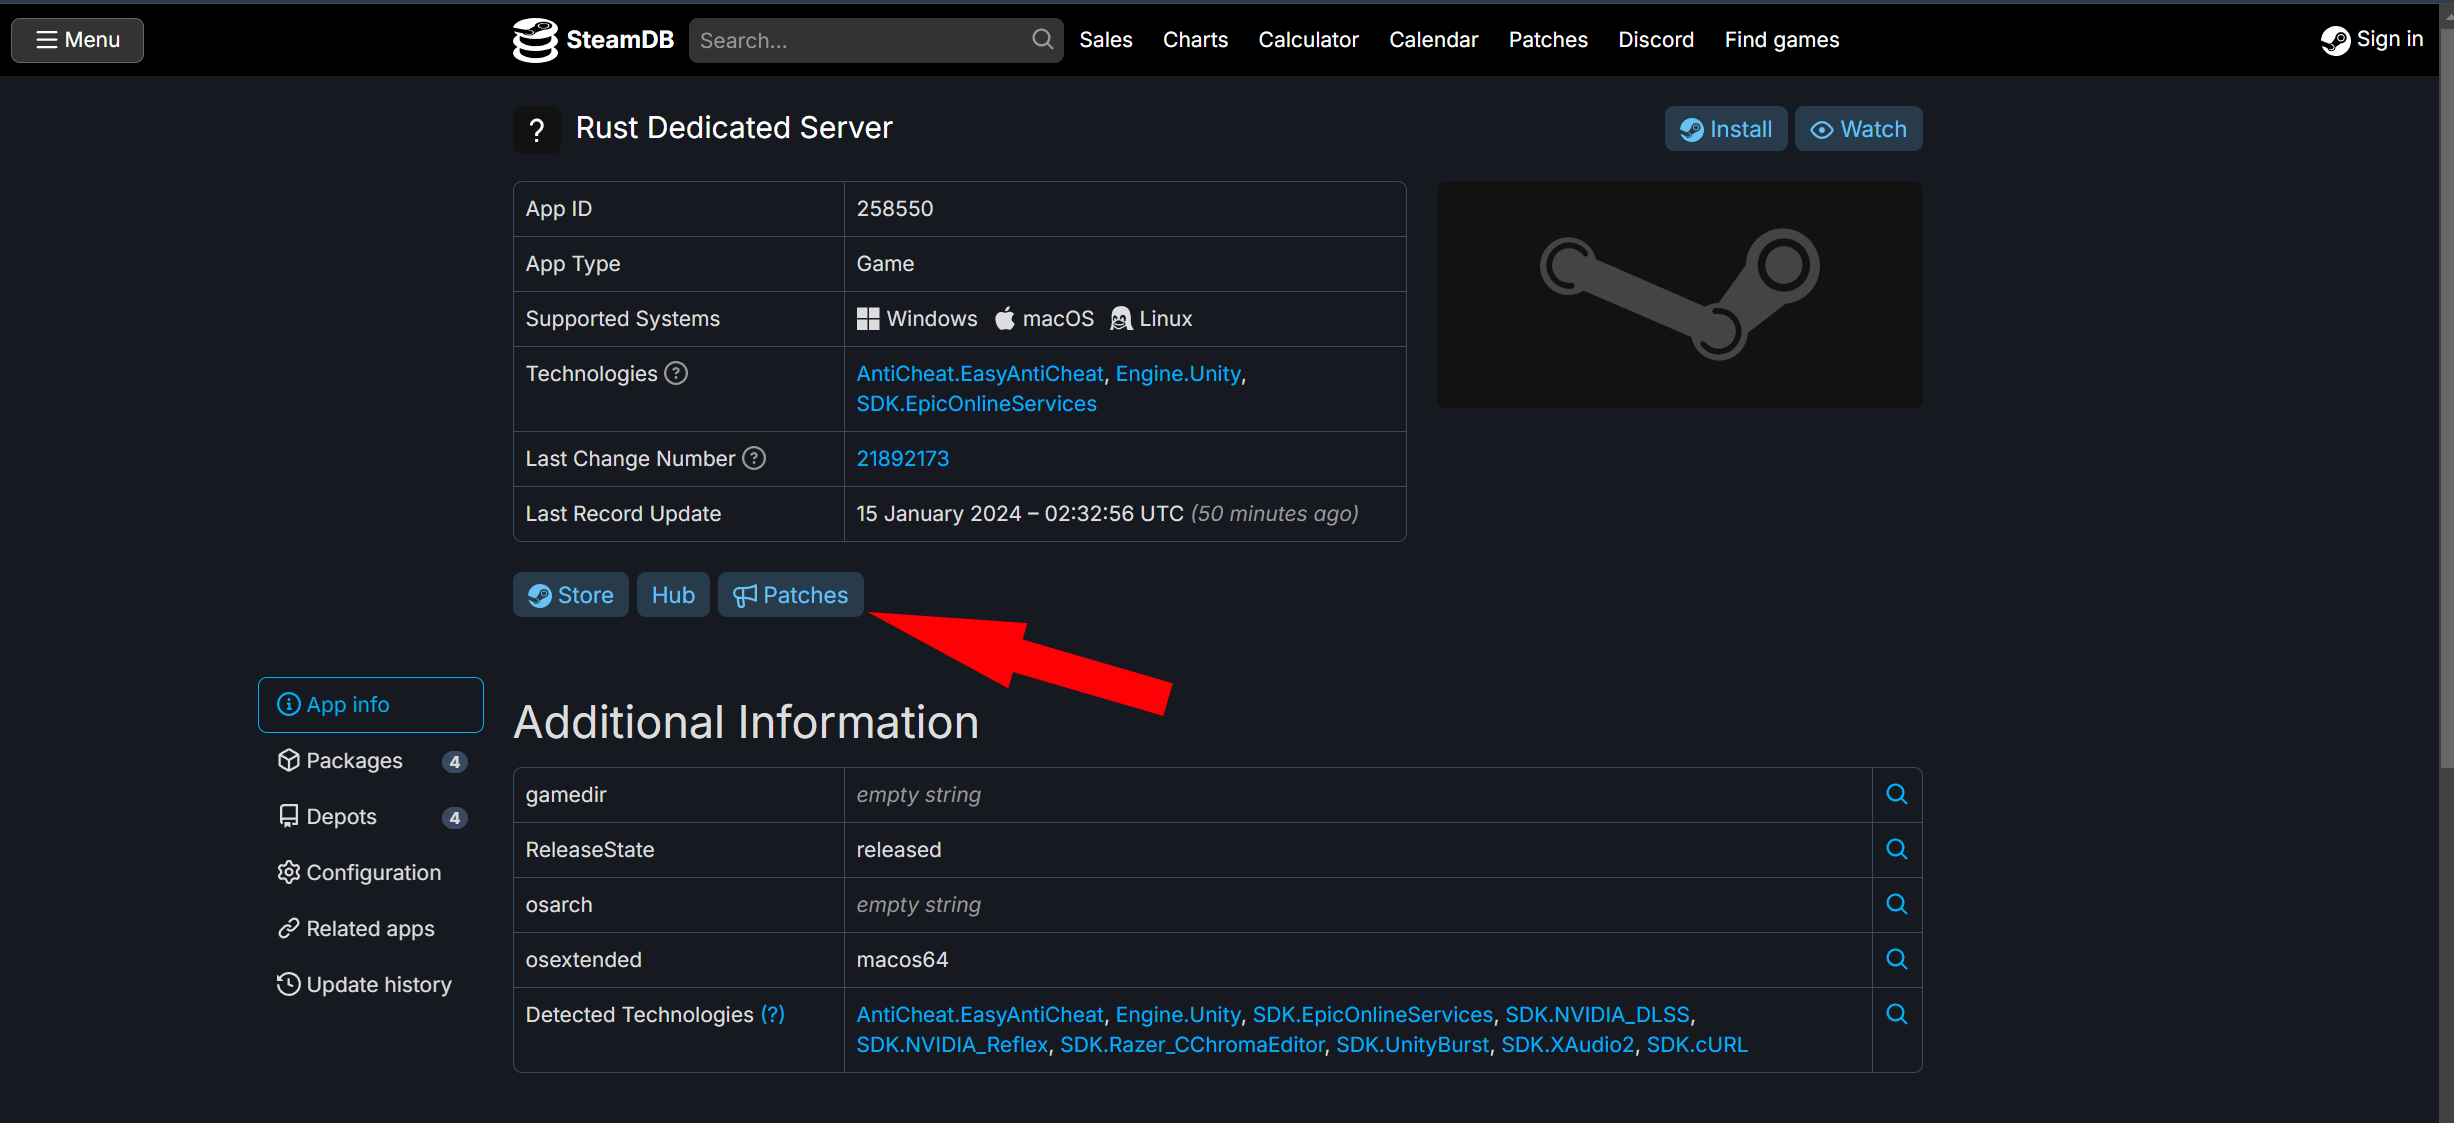
Task: Switch to the Depots sidebar tab
Action: [341, 817]
